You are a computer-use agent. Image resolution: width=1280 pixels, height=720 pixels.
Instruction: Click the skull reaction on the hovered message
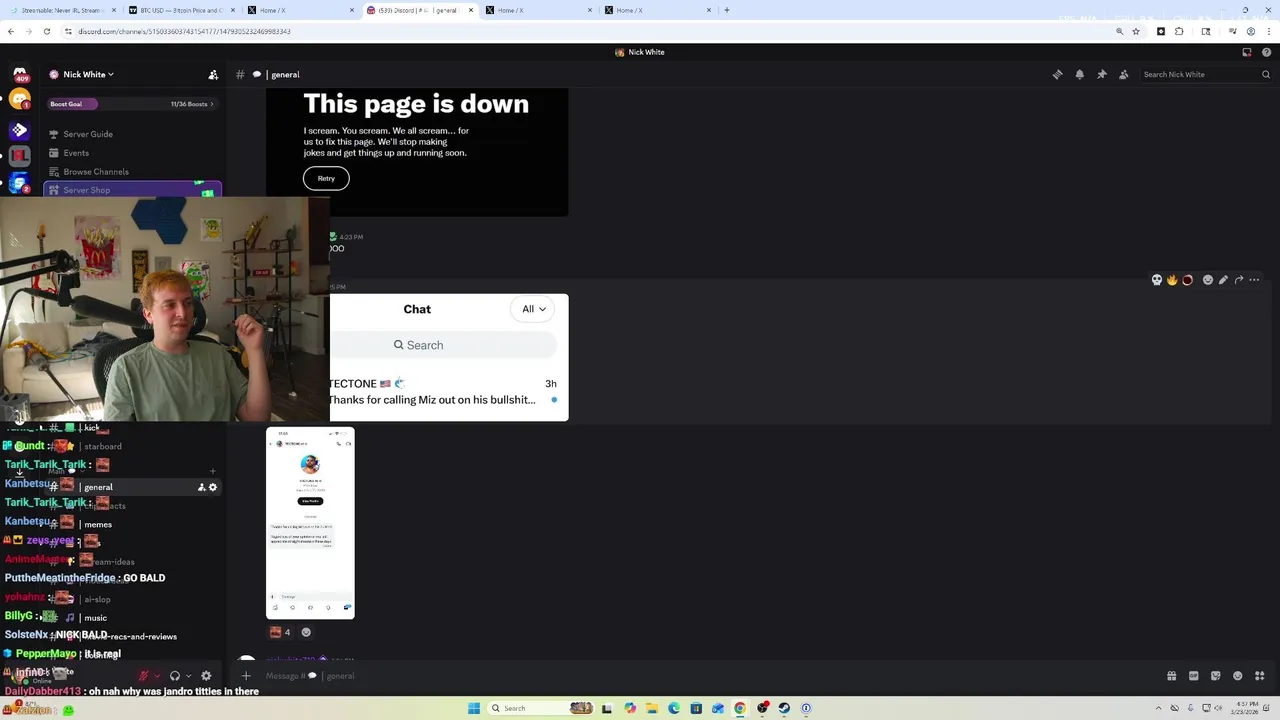[1157, 280]
